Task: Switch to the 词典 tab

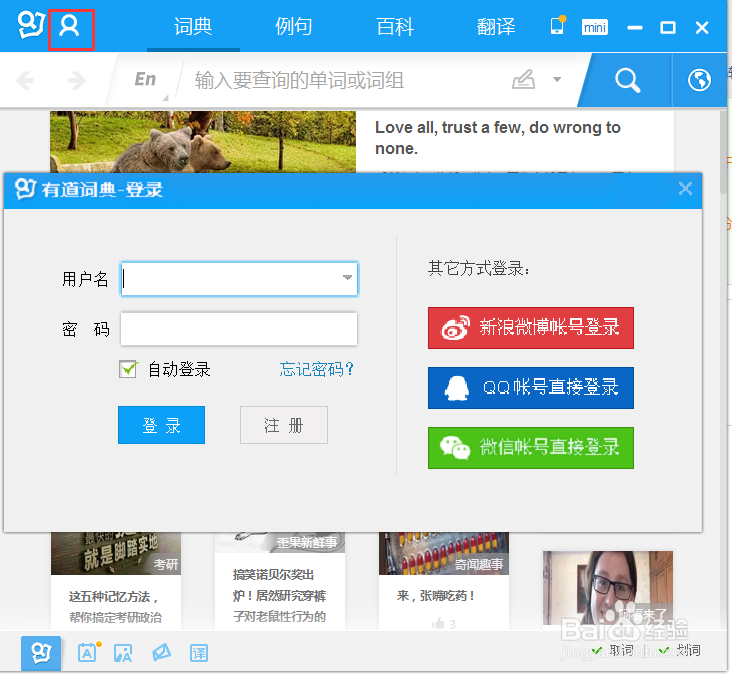Action: 193,27
